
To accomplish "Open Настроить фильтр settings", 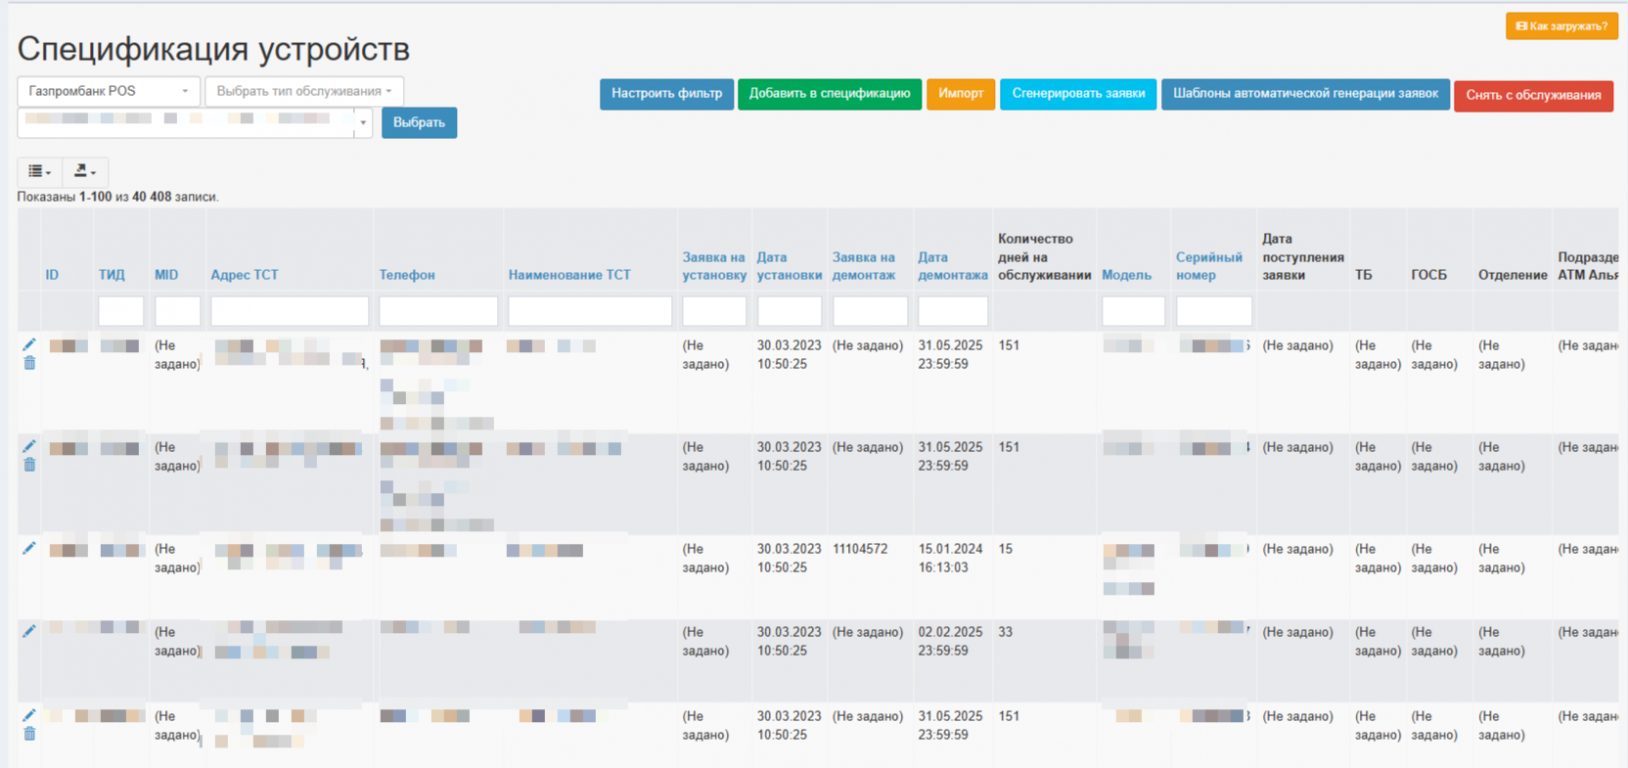I will [666, 94].
